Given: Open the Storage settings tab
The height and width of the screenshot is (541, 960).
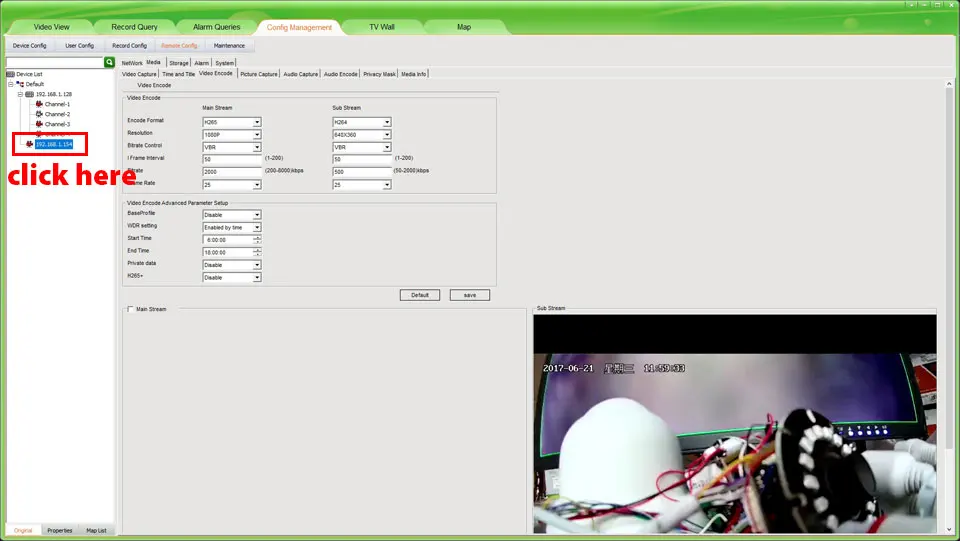Looking at the screenshot, I should click(x=179, y=63).
